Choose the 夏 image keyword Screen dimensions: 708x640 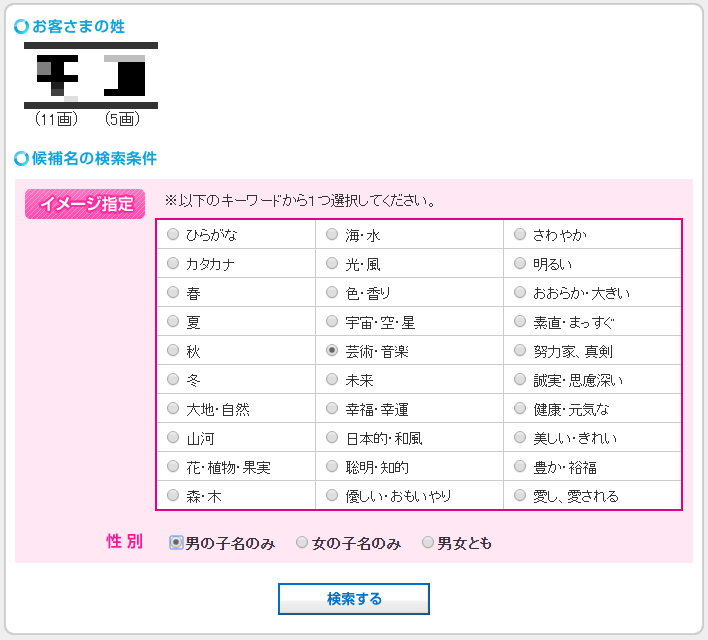coord(173,321)
